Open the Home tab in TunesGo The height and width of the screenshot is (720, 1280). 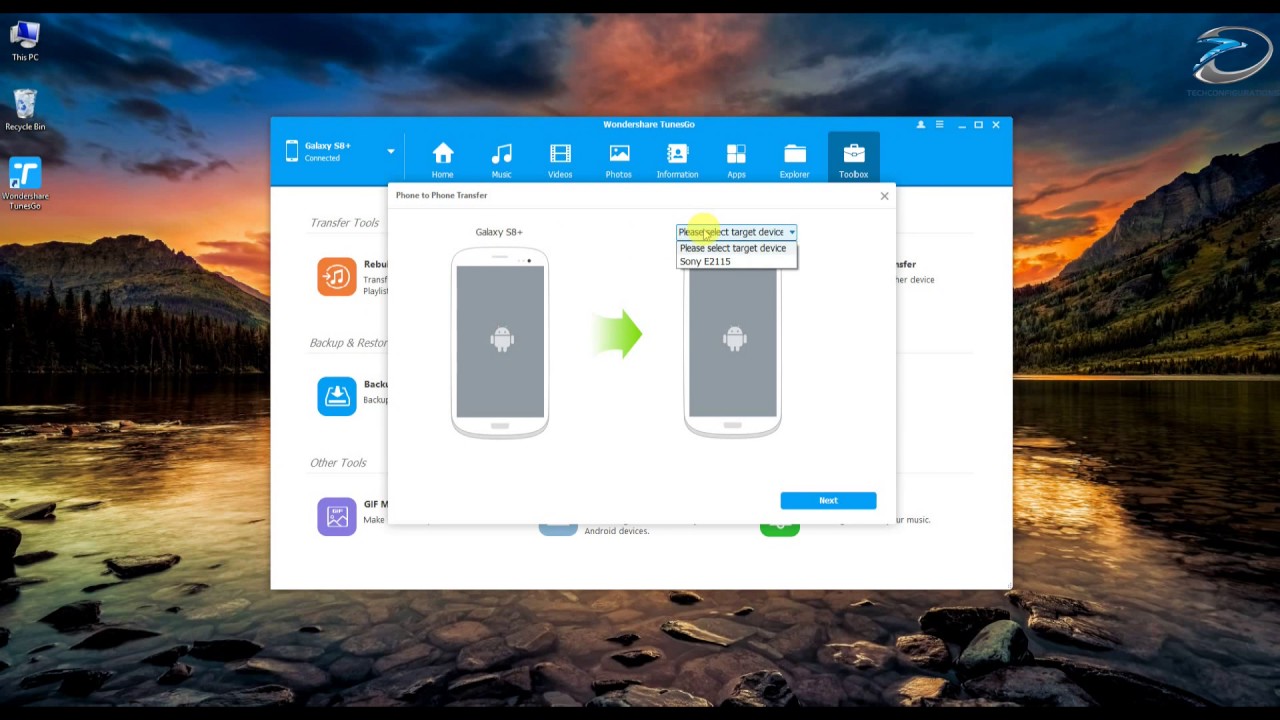[x=442, y=159]
